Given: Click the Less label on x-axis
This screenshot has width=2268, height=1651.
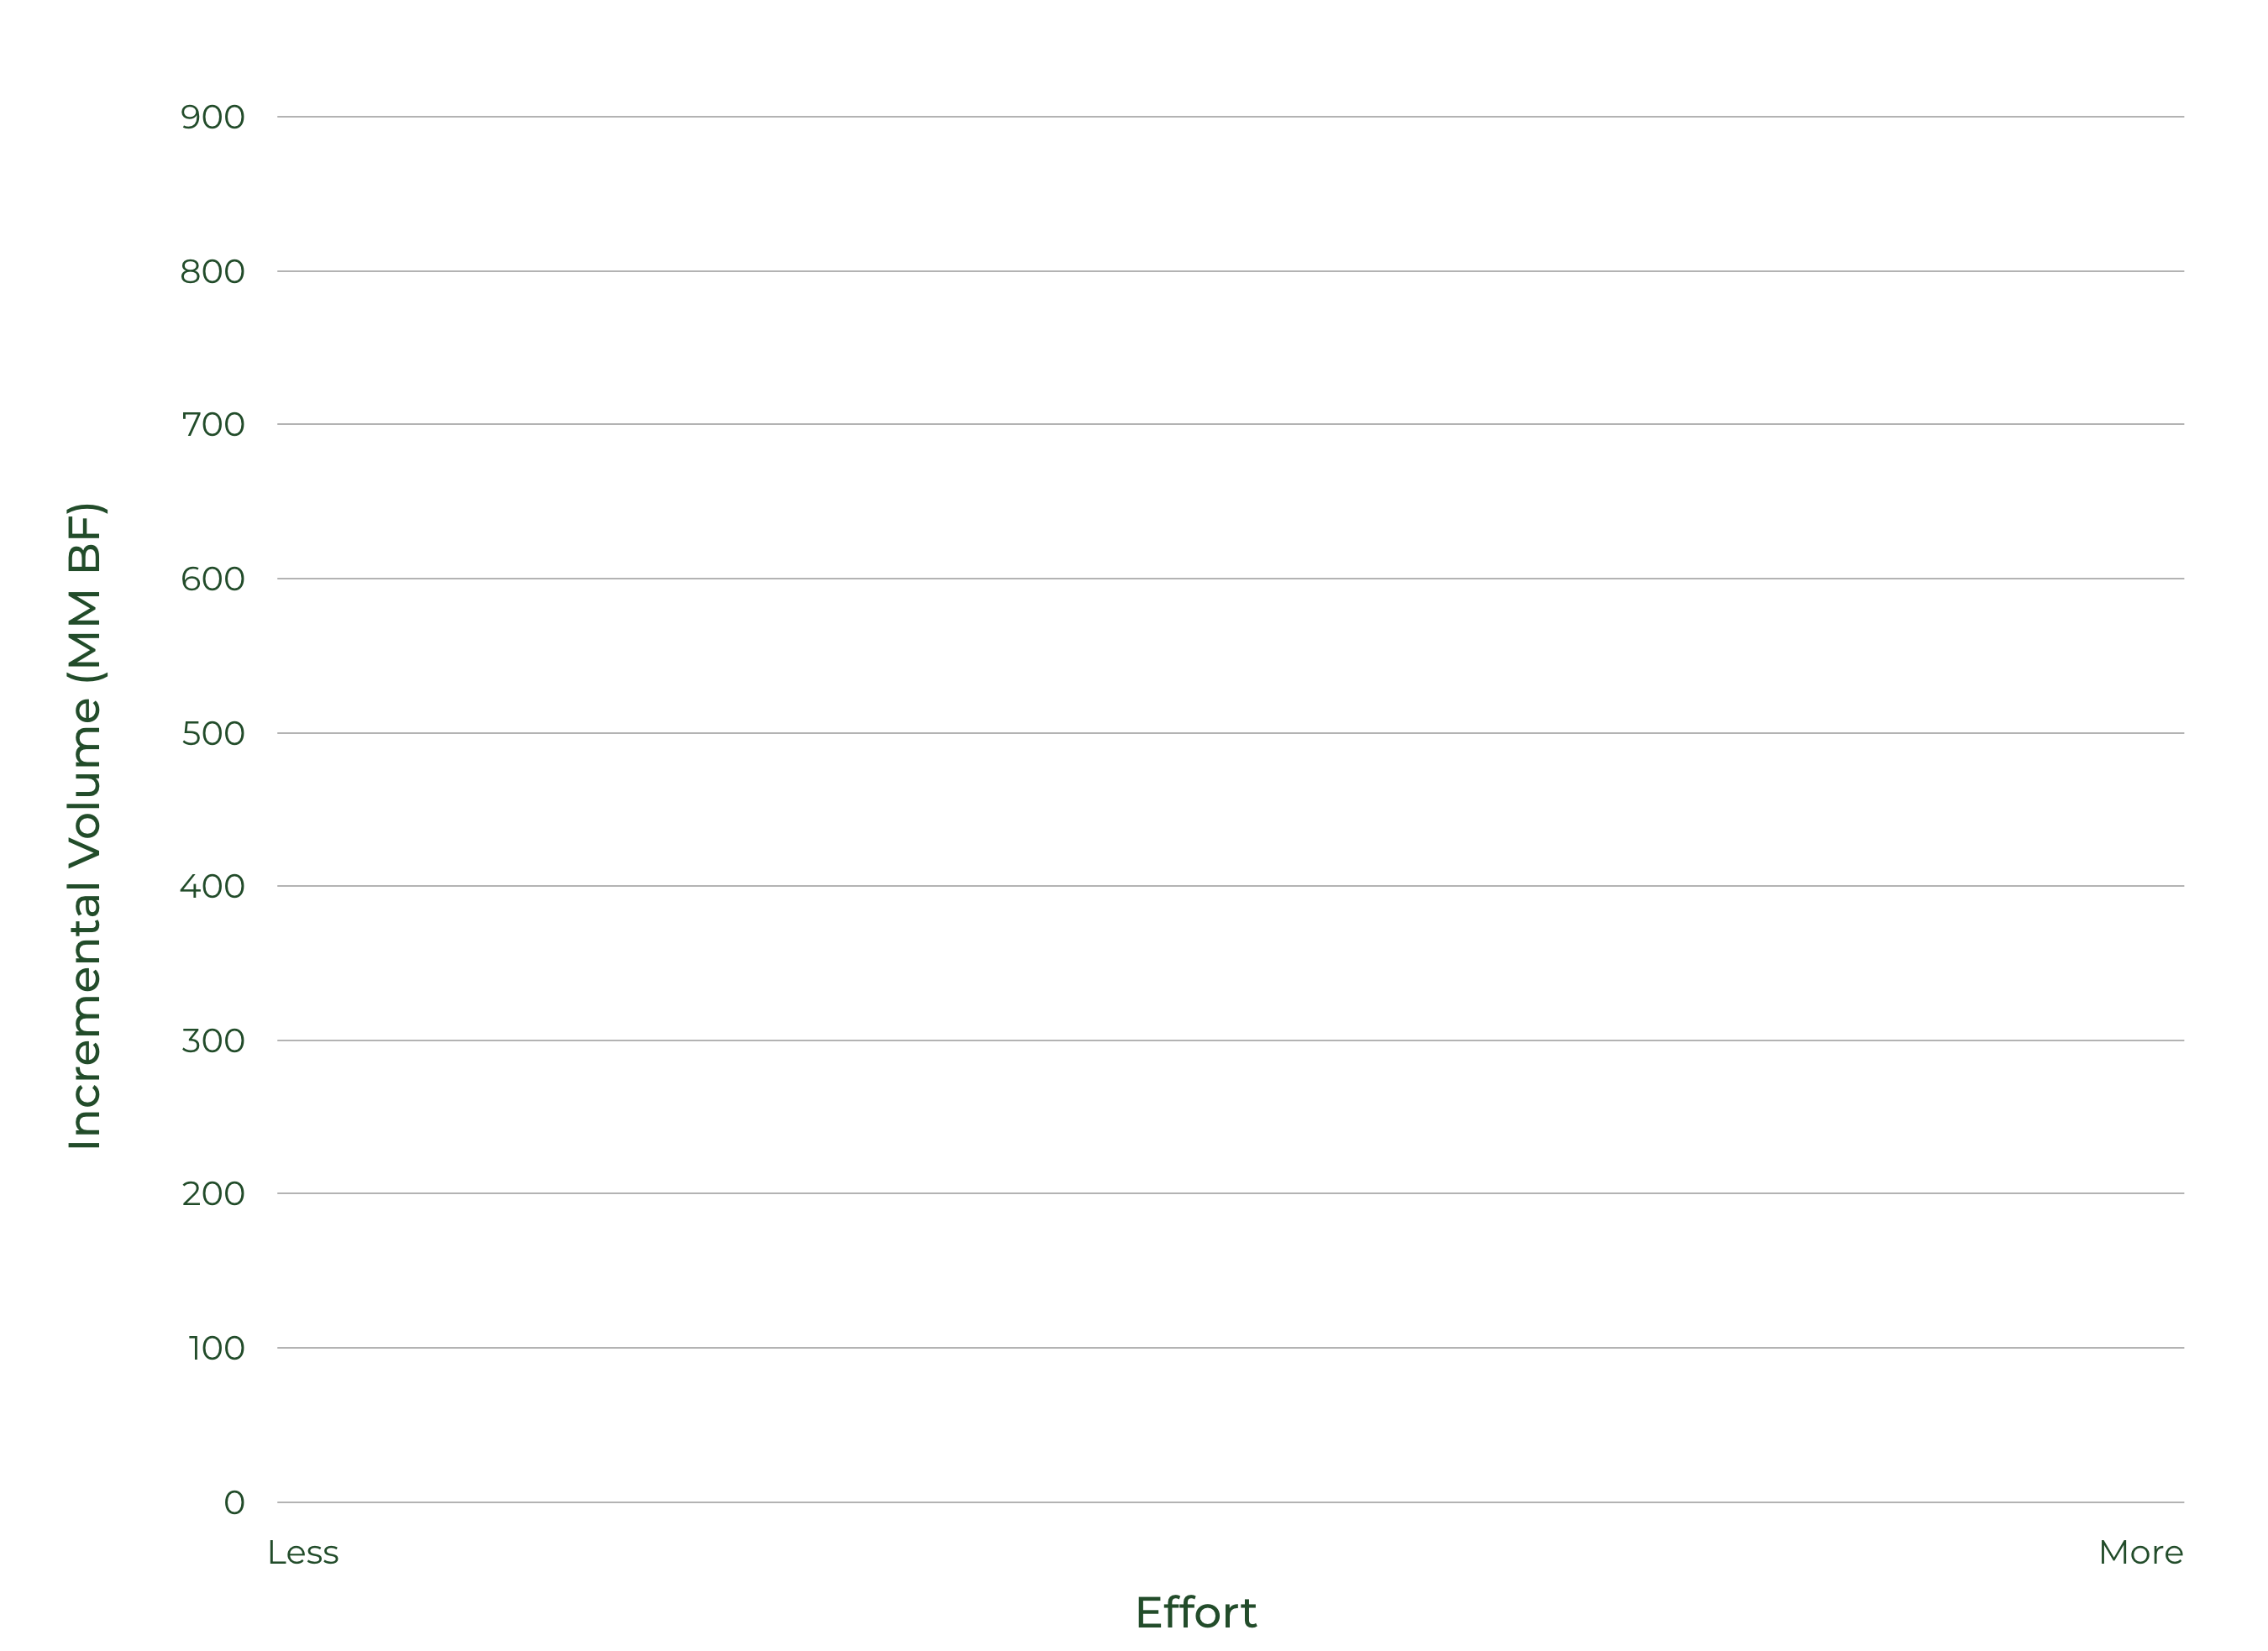Looking at the screenshot, I should tap(303, 1553).
